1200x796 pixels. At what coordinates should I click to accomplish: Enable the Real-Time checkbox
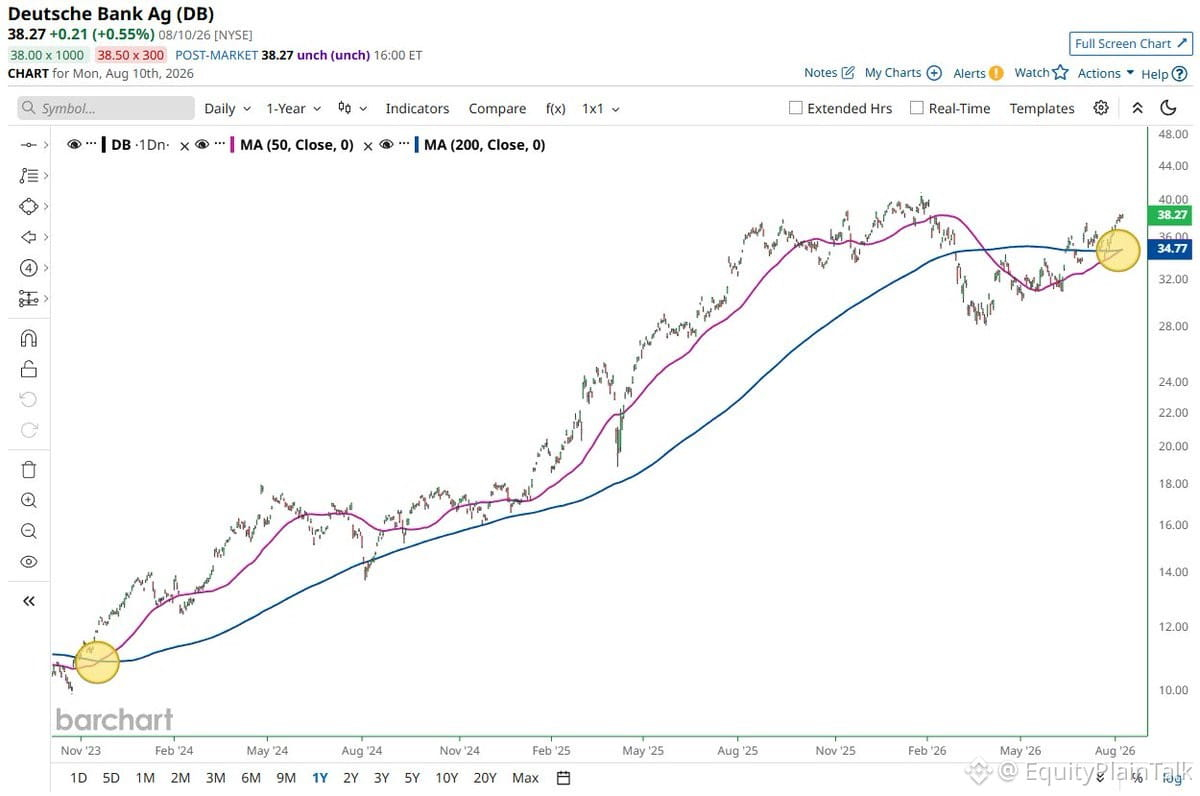[x=916, y=108]
